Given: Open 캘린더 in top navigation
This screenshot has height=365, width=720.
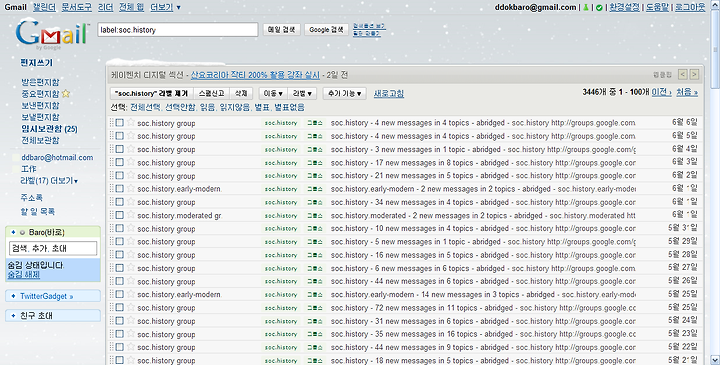Looking at the screenshot, I should 44,7.
